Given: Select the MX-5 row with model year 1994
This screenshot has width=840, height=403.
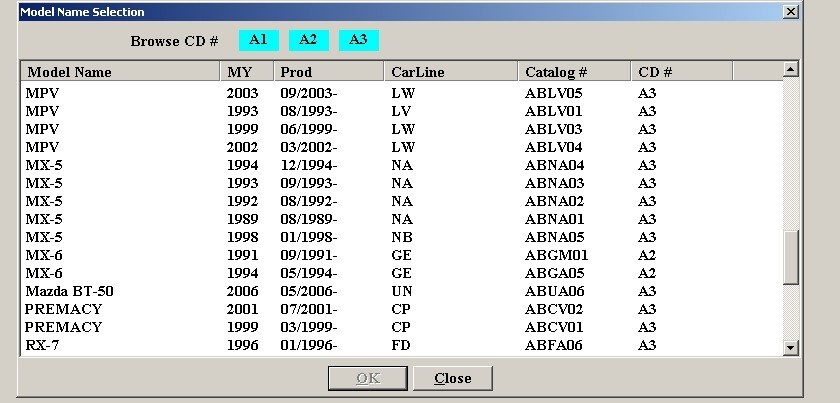Looking at the screenshot, I should [402, 165].
